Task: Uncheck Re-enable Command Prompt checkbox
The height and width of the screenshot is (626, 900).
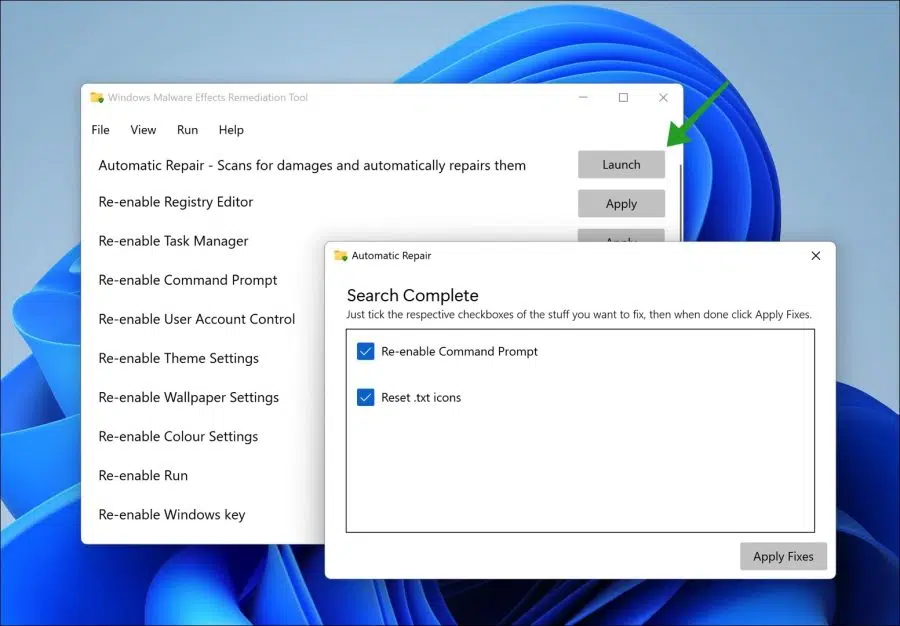Action: pos(366,351)
